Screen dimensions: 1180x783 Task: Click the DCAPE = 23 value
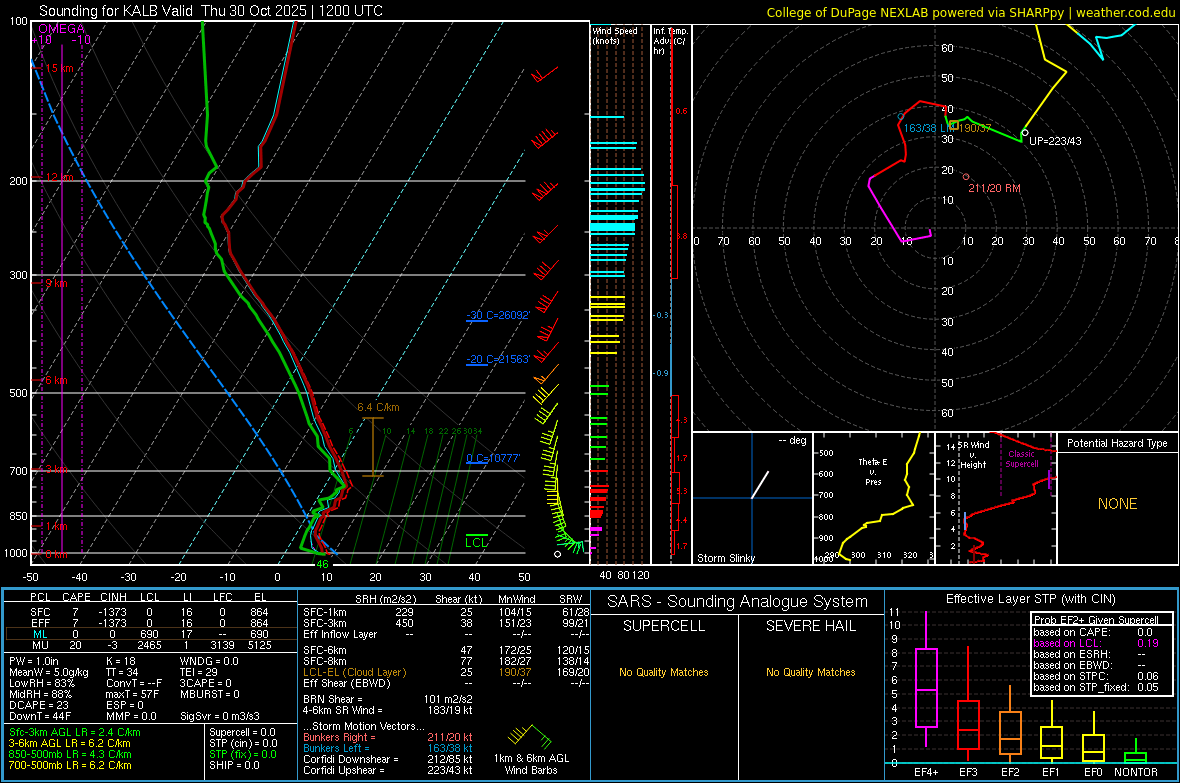pos(39,705)
